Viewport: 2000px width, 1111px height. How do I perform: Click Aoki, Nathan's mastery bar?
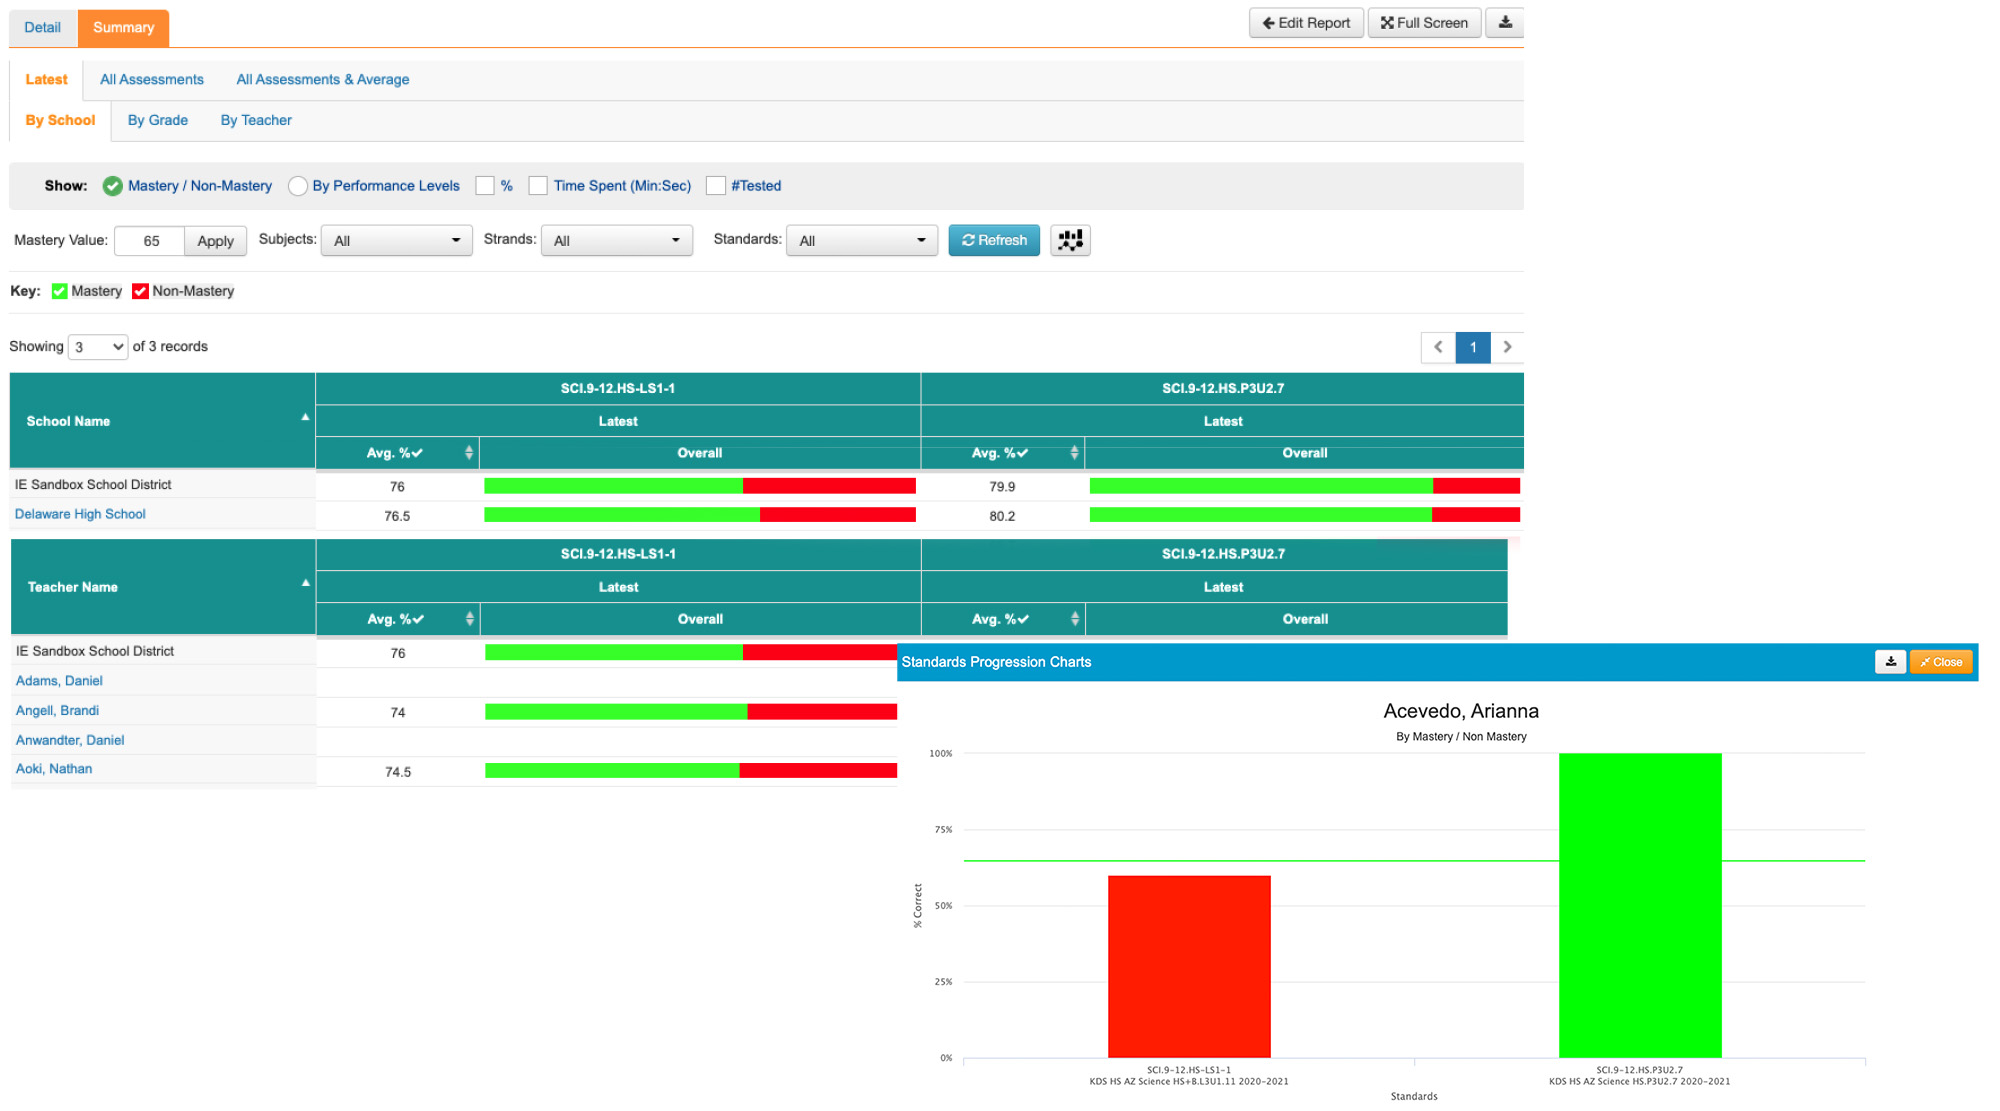pyautogui.click(x=691, y=771)
